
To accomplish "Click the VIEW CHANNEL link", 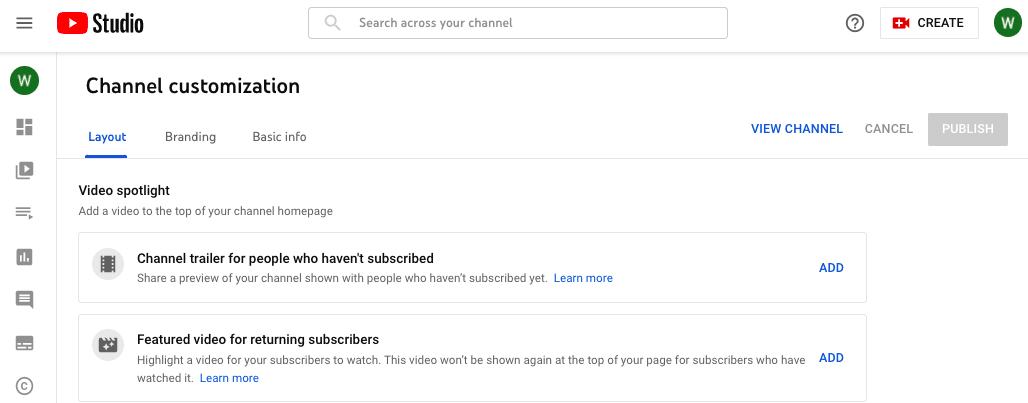I will tap(797, 129).
